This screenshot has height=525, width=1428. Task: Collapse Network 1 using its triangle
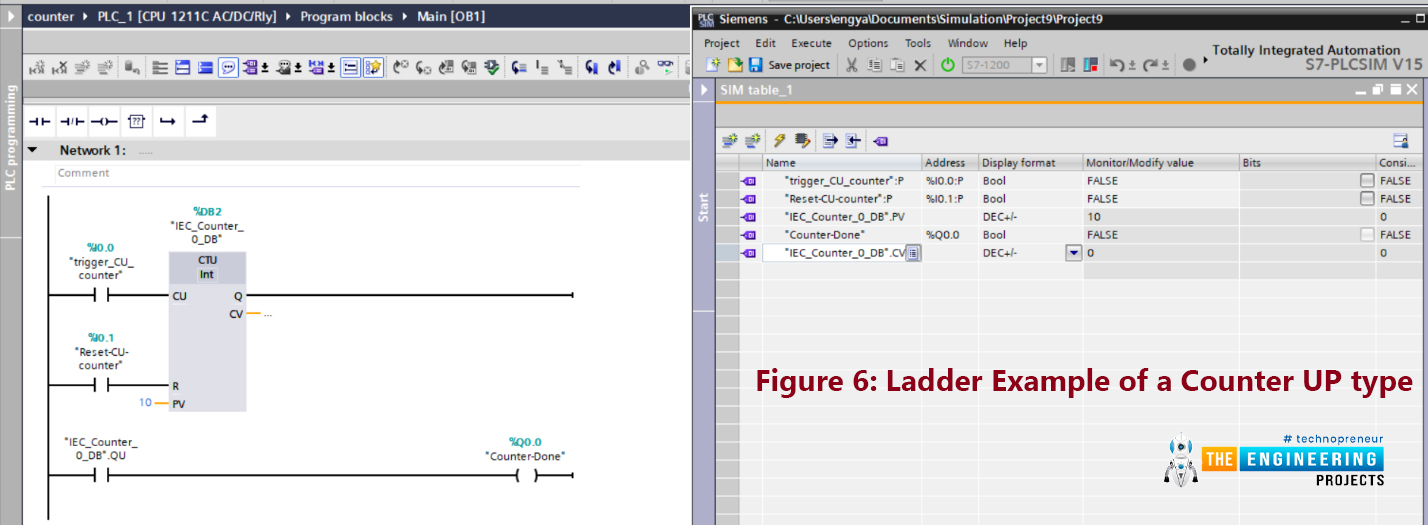pyautogui.click(x=33, y=150)
